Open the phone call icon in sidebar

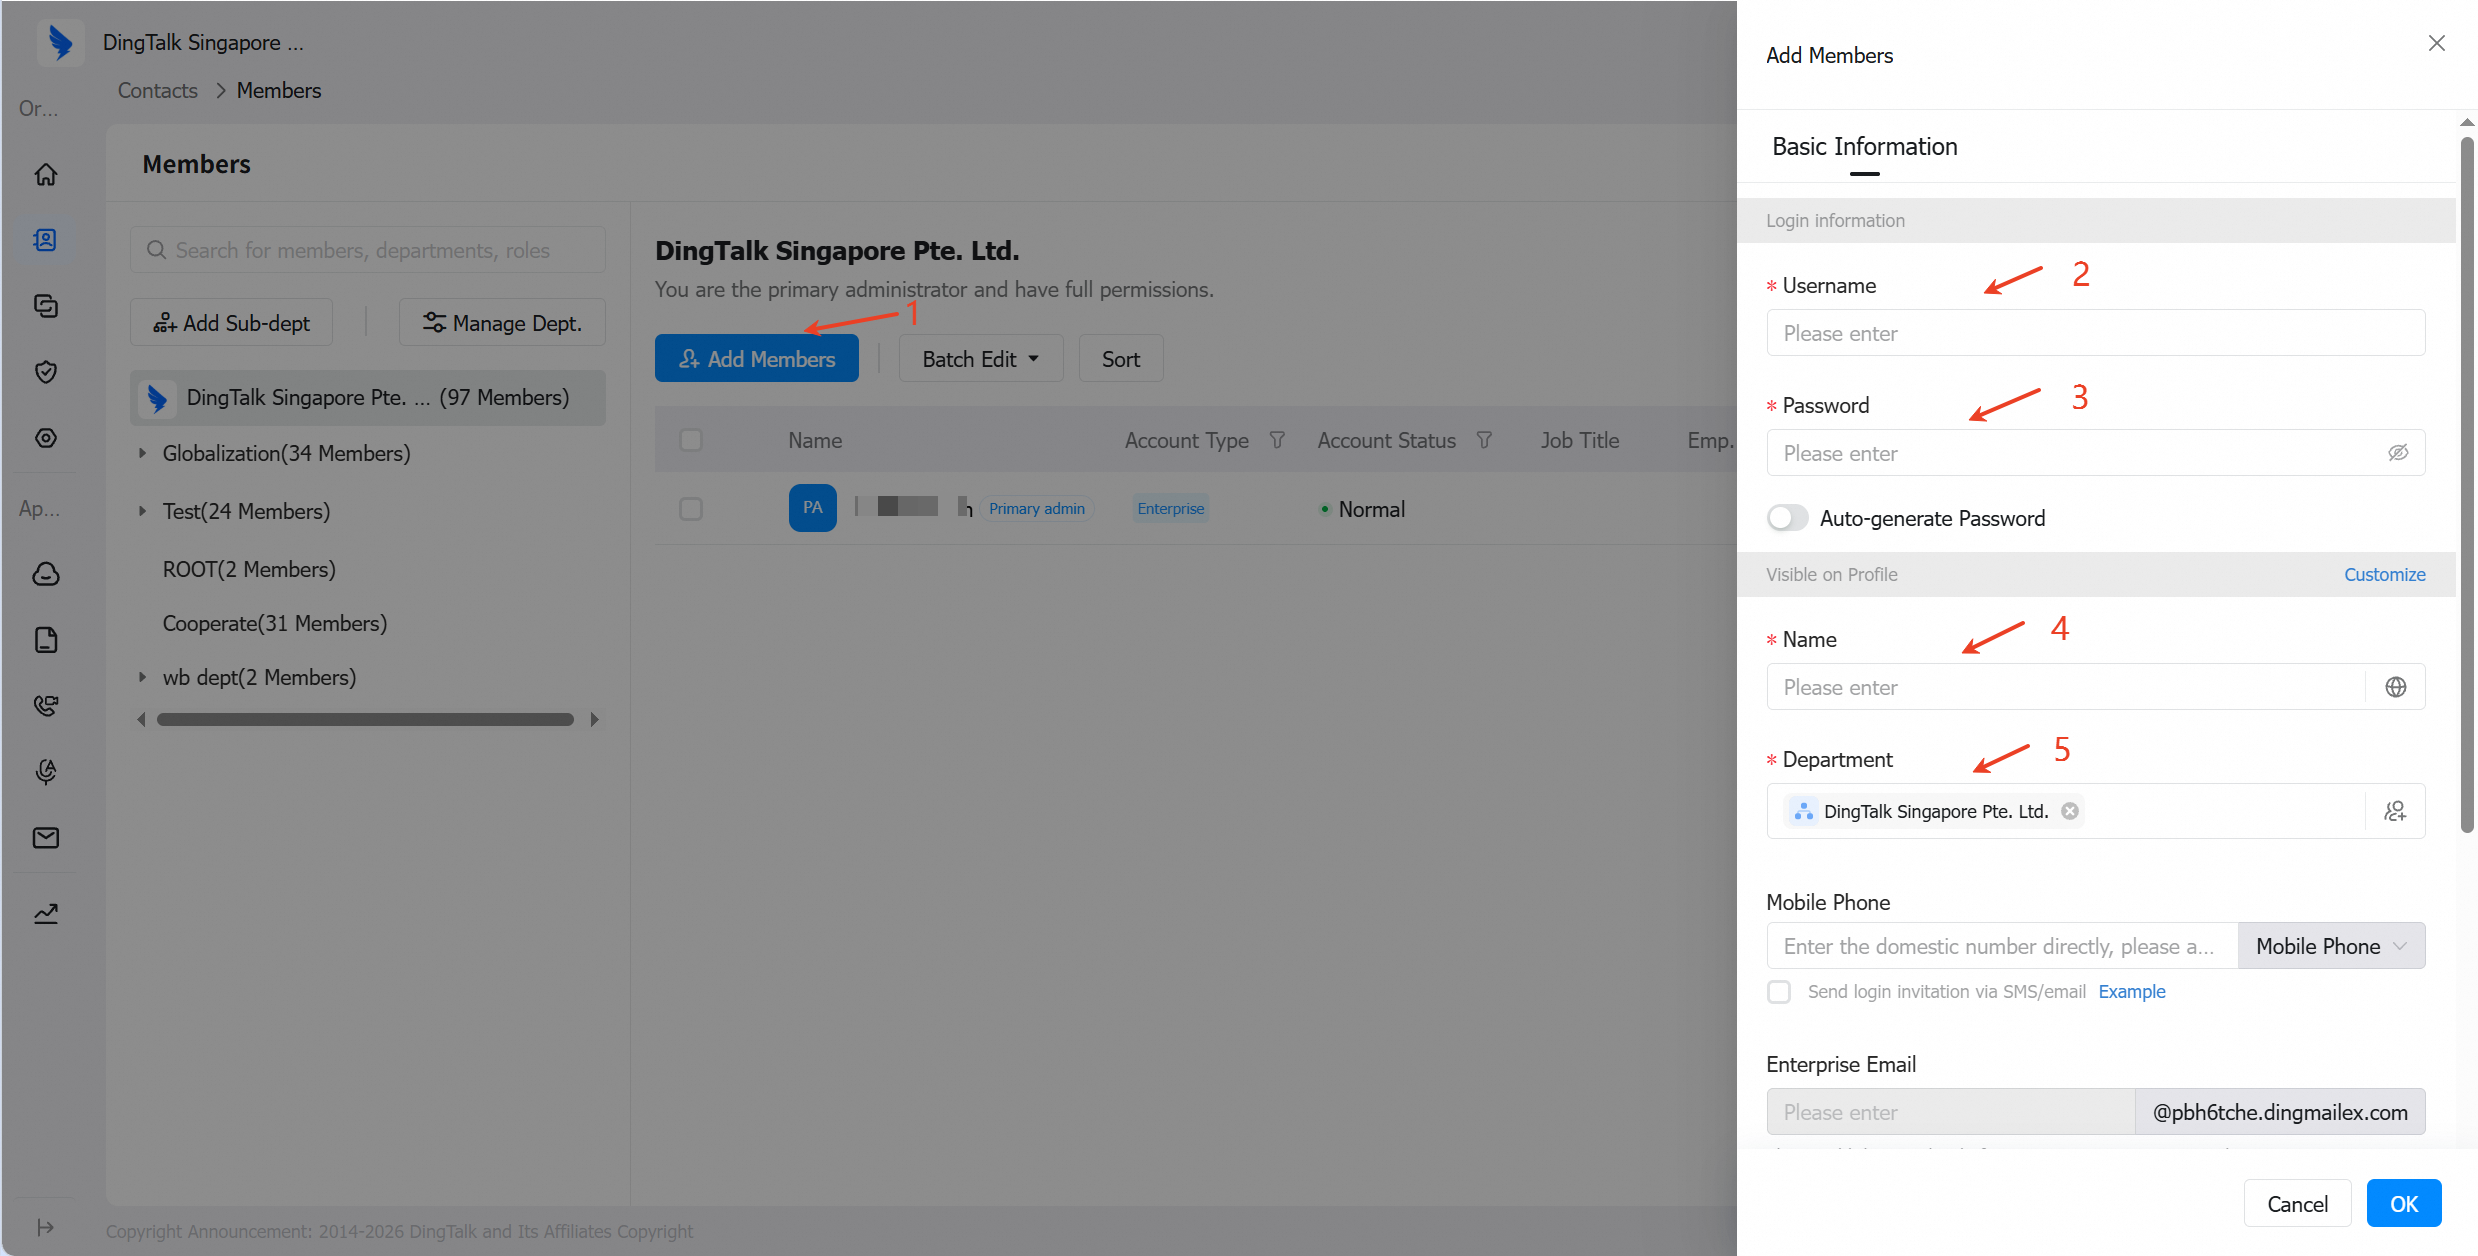click(x=46, y=706)
